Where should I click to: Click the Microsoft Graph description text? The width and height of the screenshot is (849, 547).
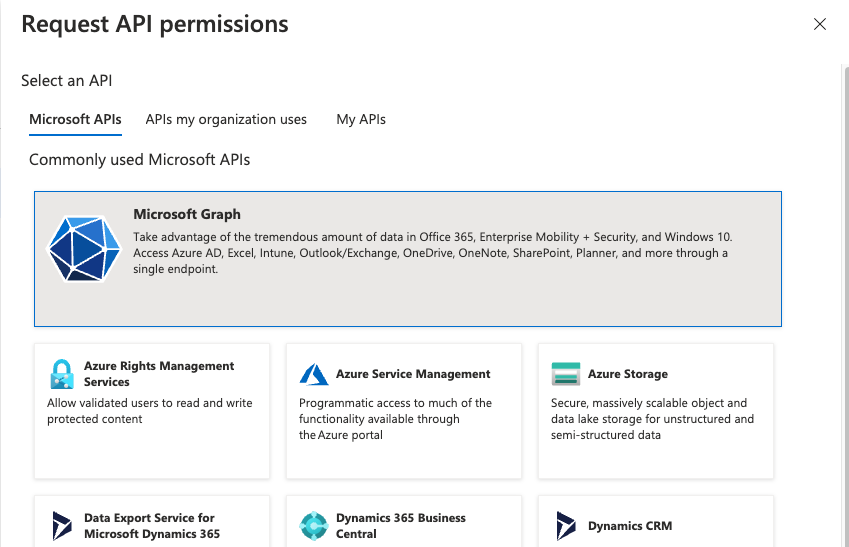pos(432,253)
